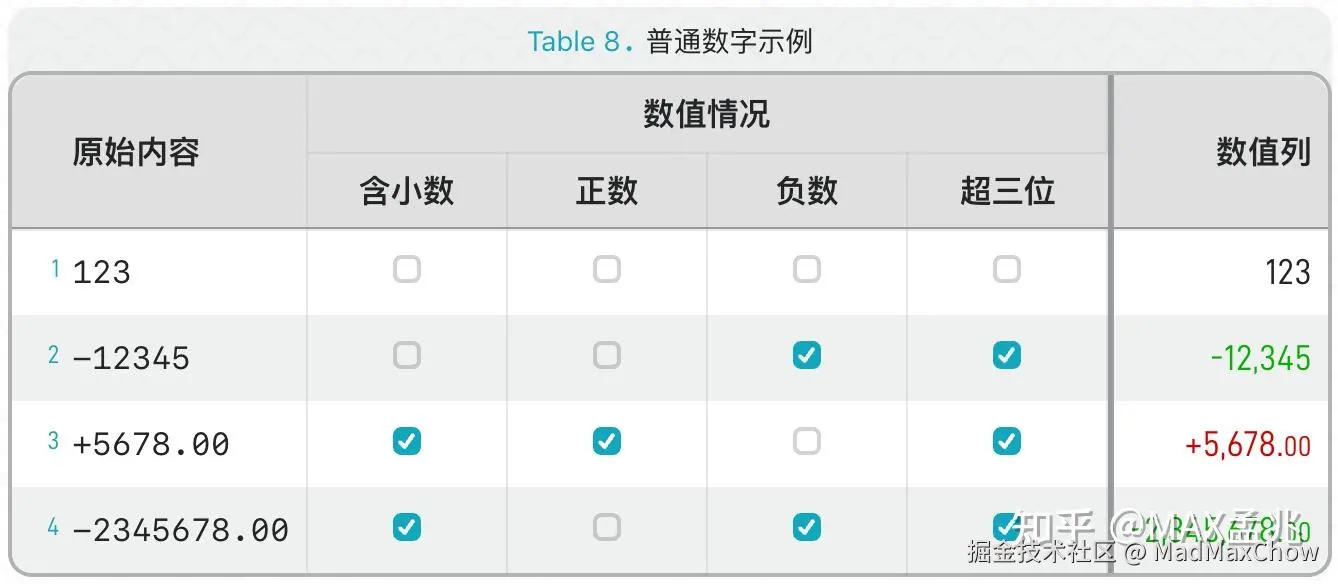Uncheck 正数 box in row +5678.00
Screen dimensions: 1338x584
[x=606, y=441]
